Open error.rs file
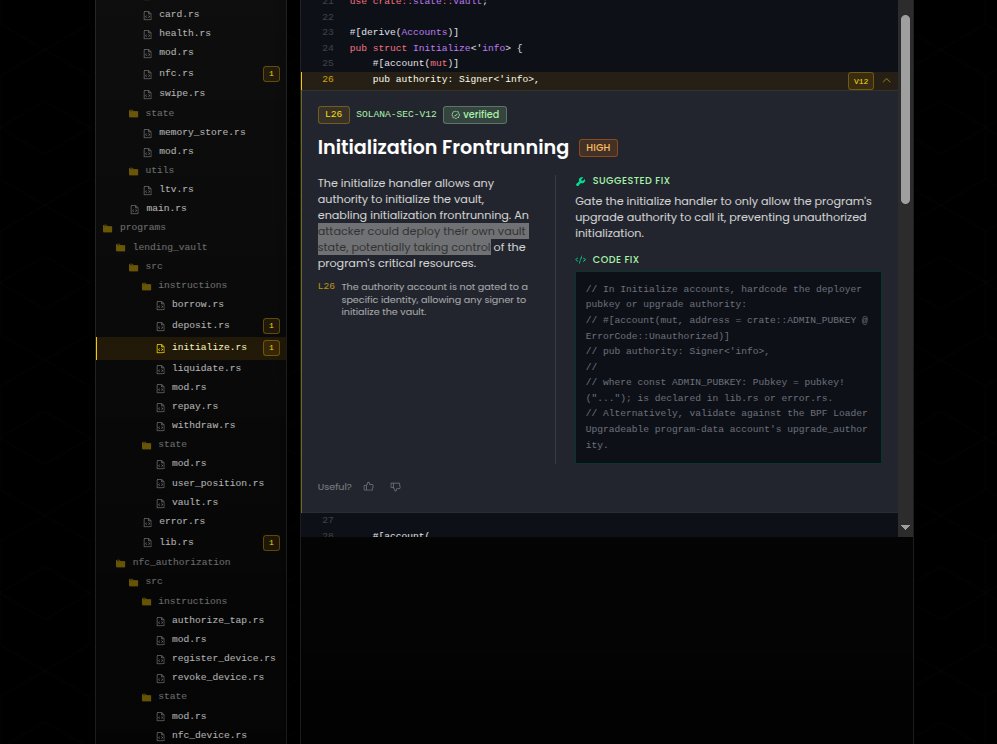Image resolution: width=997 pixels, height=744 pixels. point(182,521)
